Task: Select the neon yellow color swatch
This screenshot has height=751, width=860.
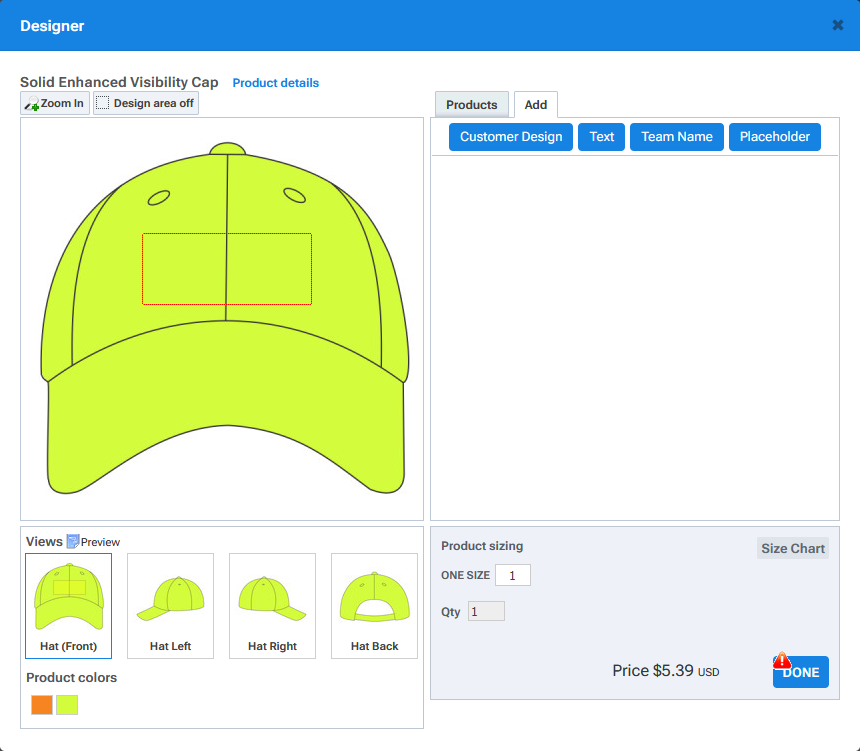Action: click(x=67, y=705)
